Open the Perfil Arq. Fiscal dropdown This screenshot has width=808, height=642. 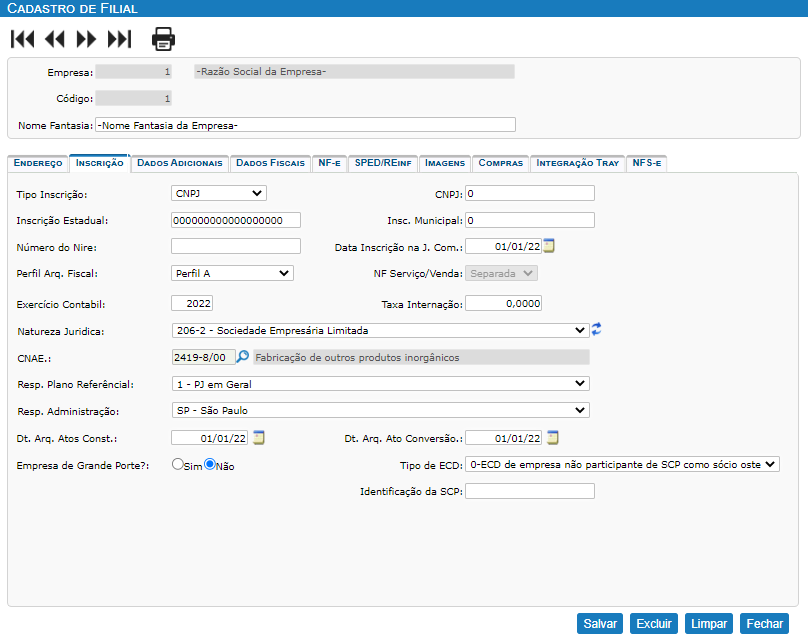(232, 273)
